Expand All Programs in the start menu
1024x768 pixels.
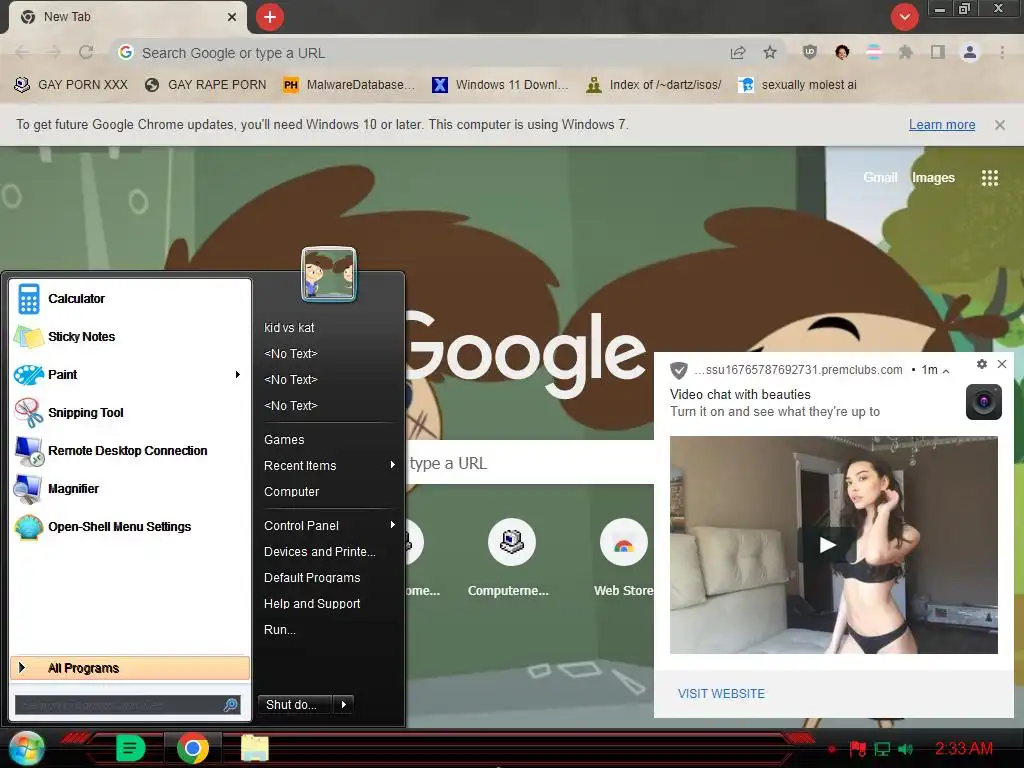(130, 668)
